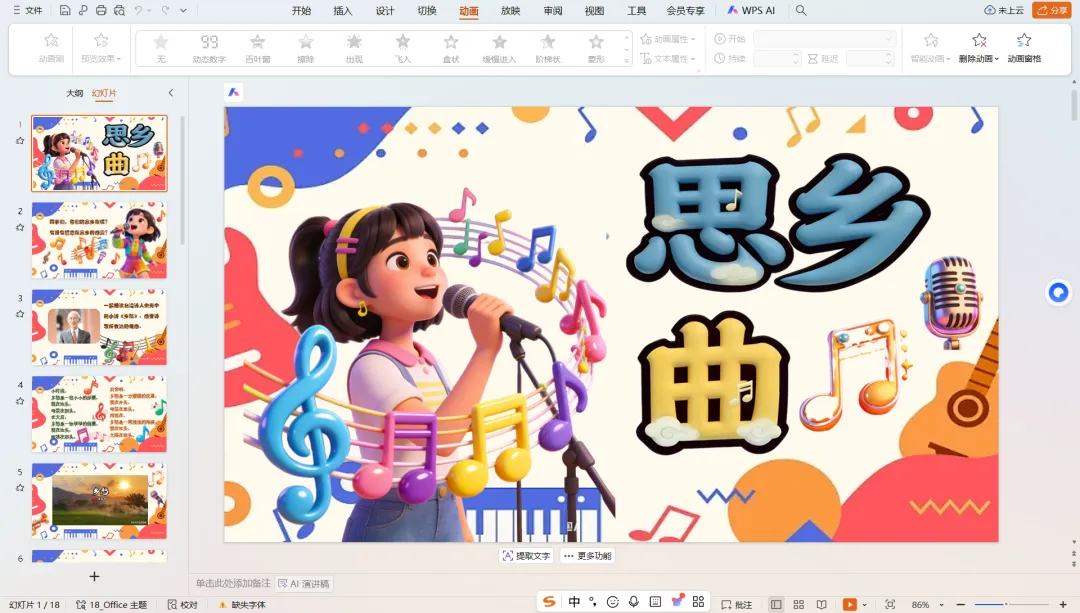Open print preview icon
This screenshot has height=613, width=1080.
pyautogui.click(x=120, y=10)
